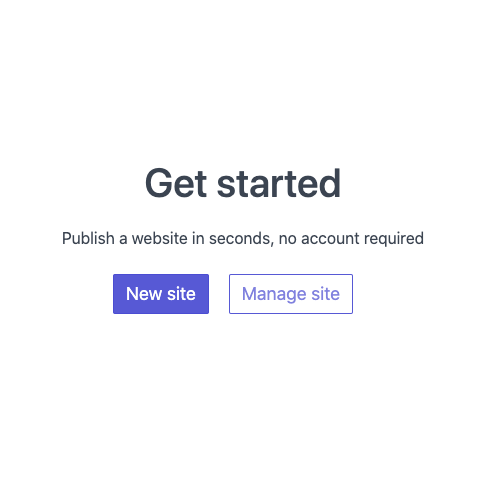Activate the solid indigo New site button
Image resolution: width=480 pixels, height=480 pixels.
click(161, 294)
